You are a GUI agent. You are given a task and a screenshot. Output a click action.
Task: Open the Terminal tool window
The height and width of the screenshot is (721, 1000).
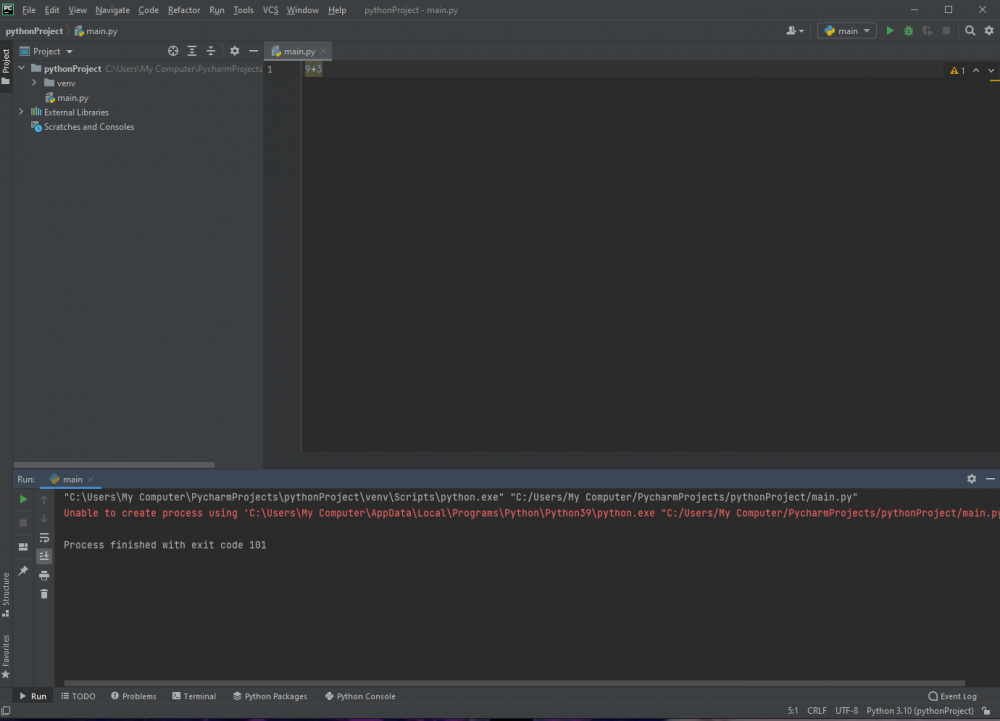click(194, 696)
